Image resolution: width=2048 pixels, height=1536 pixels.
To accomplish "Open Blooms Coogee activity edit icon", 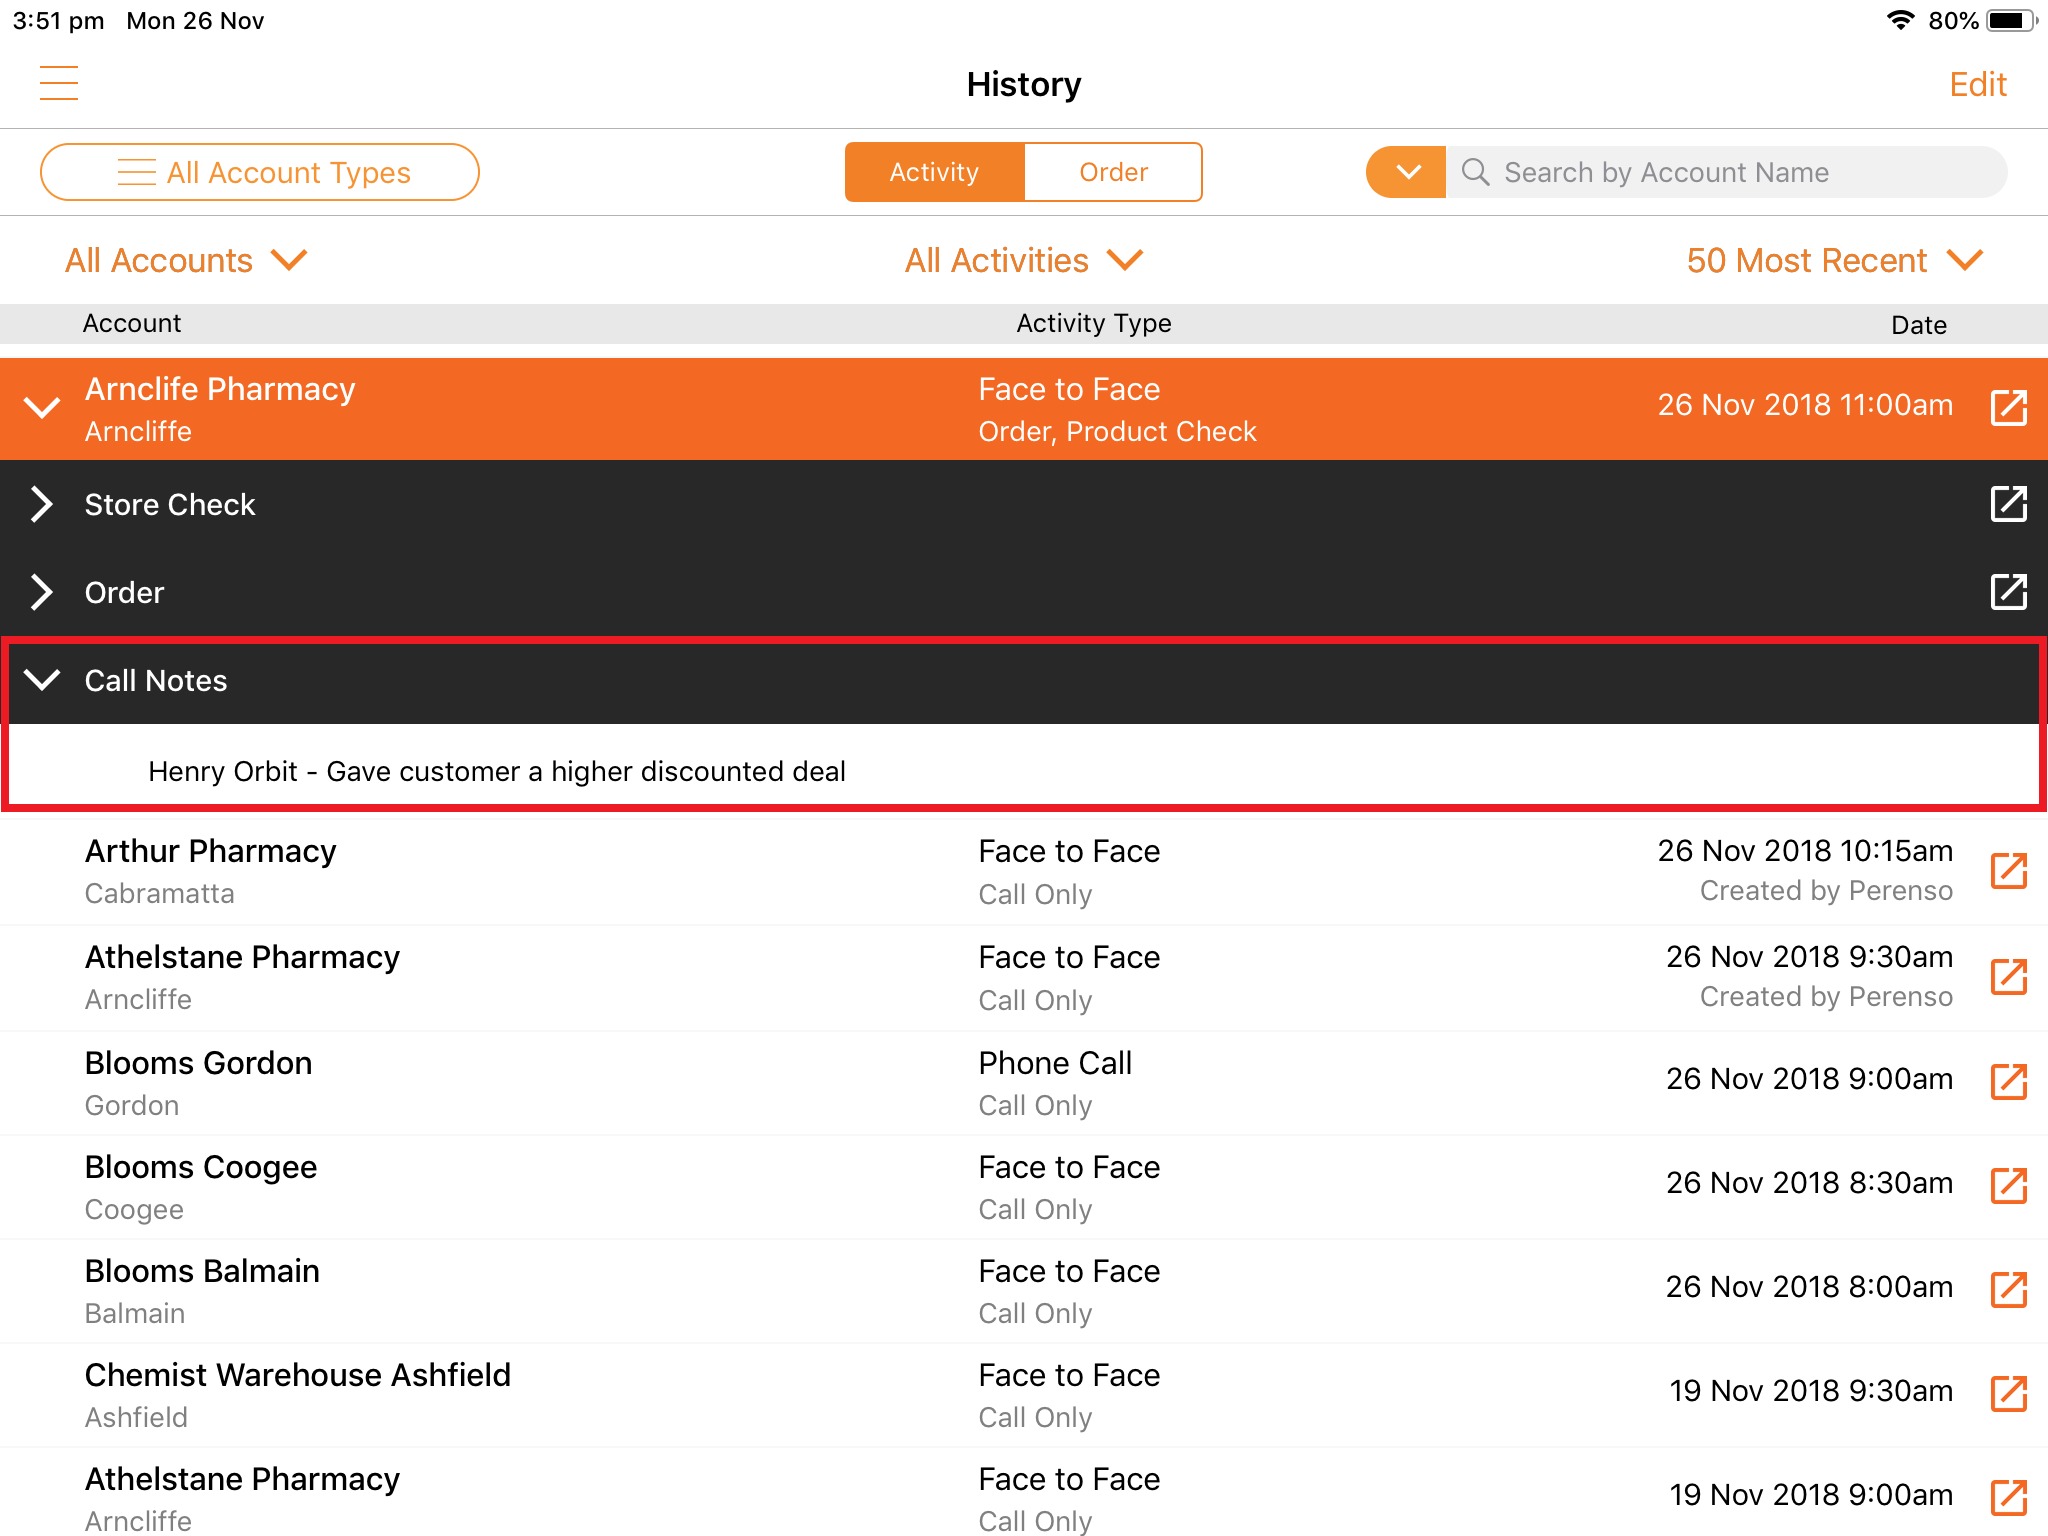I will 2008,1186.
